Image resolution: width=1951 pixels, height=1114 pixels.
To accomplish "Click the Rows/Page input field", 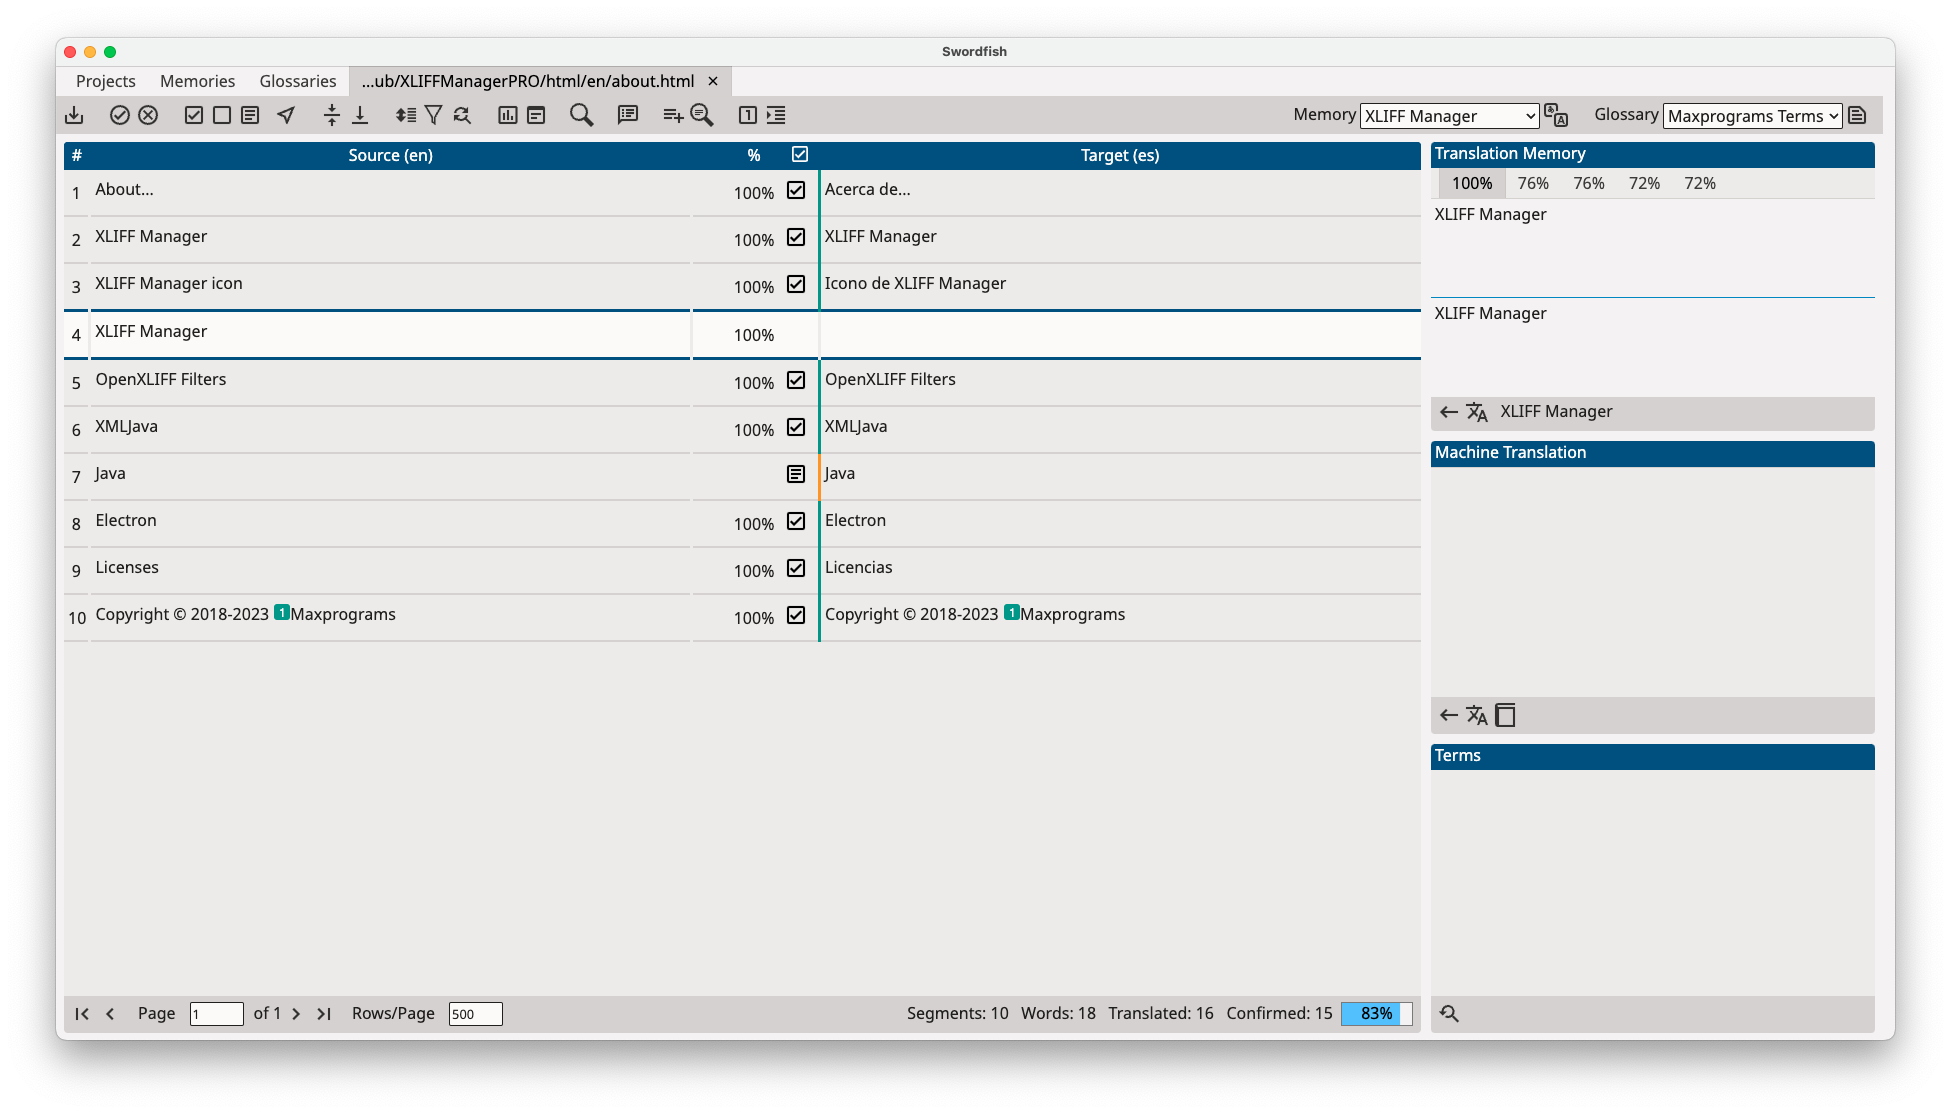I will (475, 1013).
